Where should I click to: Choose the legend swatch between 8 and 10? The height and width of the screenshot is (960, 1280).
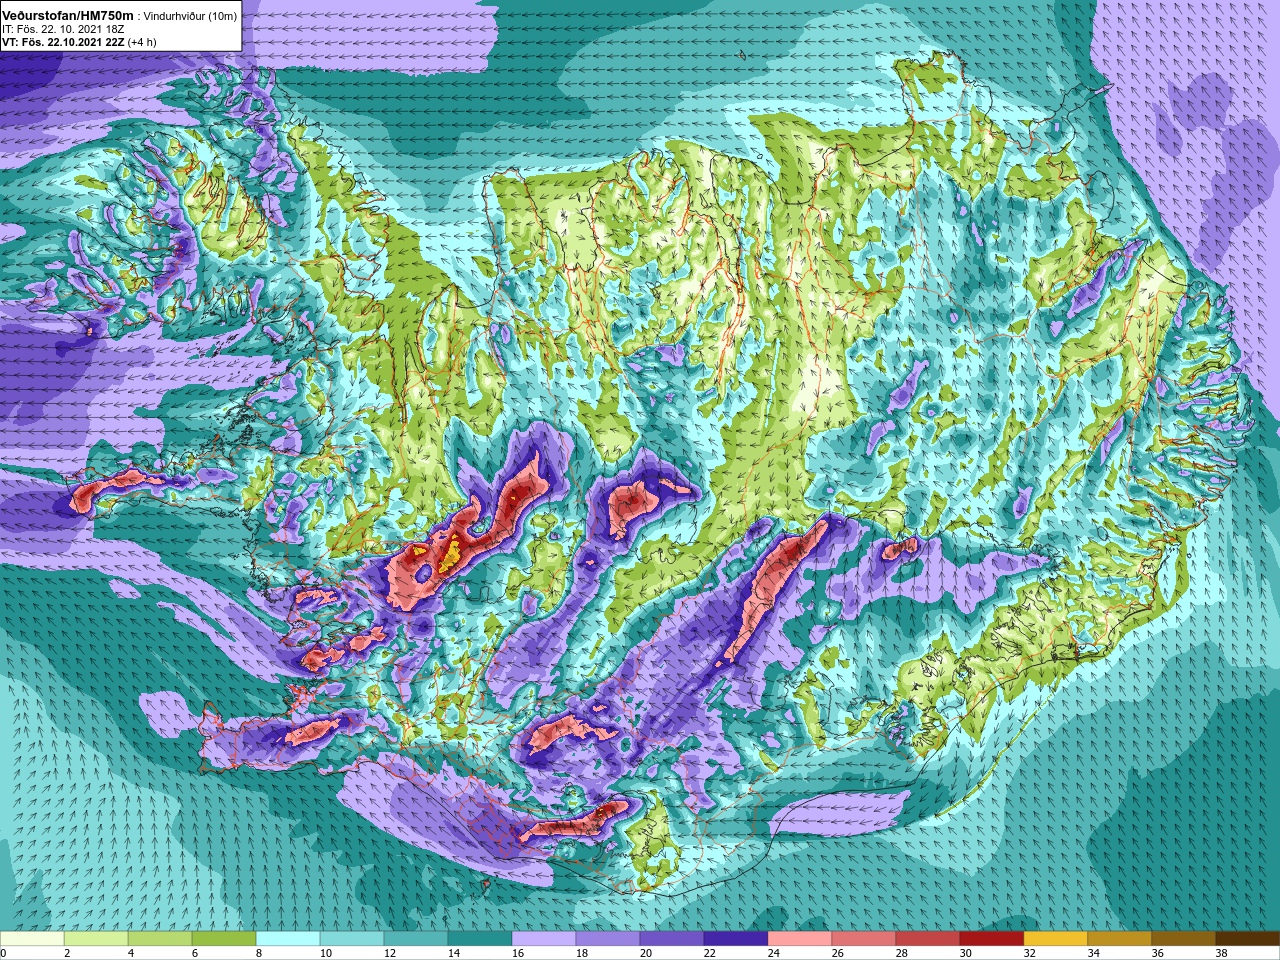tap(288, 938)
